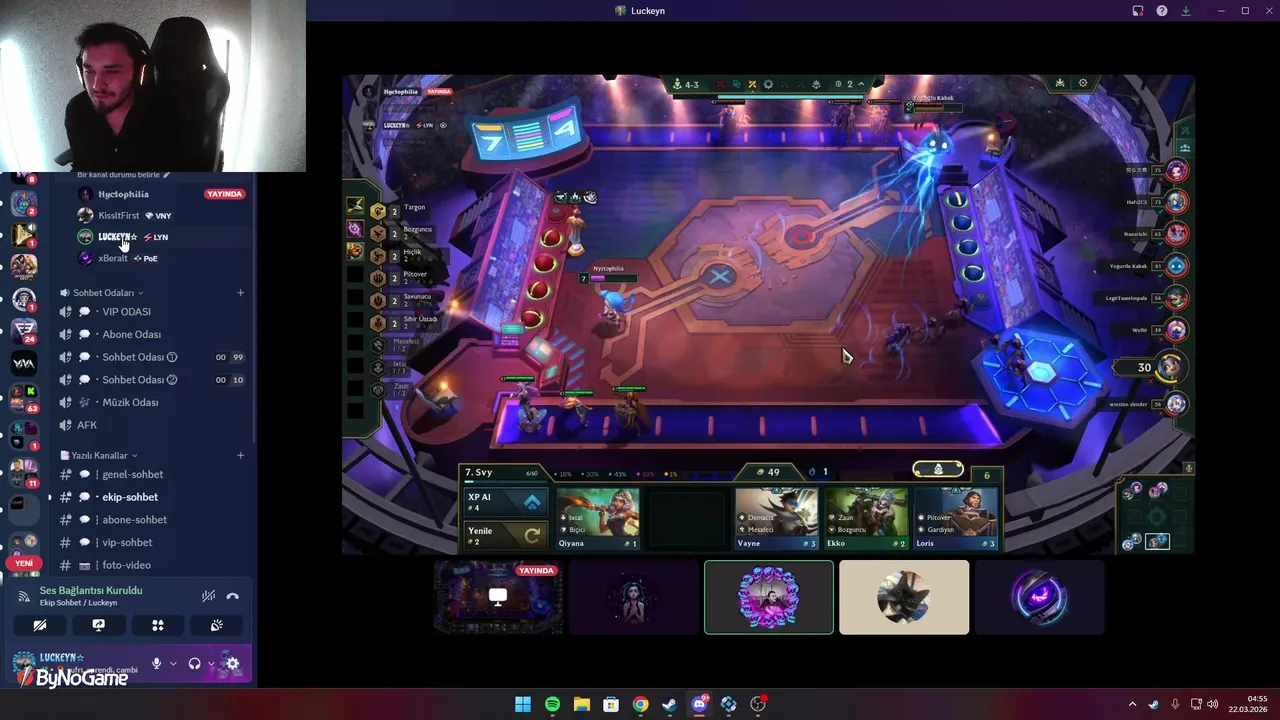Screen dimensions: 1280x720
Task: Open server with 63 badge in sidebar
Action: (24, 399)
